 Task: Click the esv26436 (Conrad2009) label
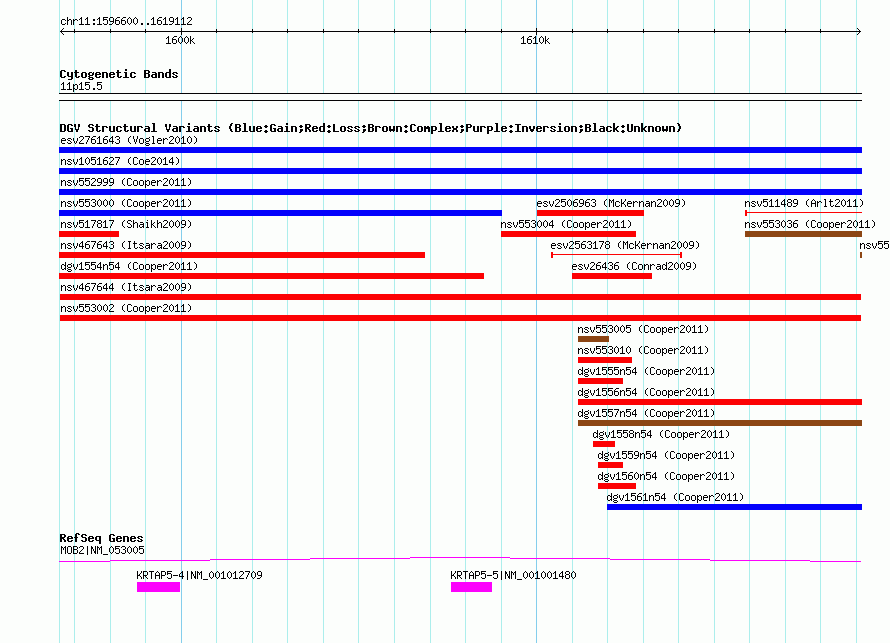coord(634,266)
